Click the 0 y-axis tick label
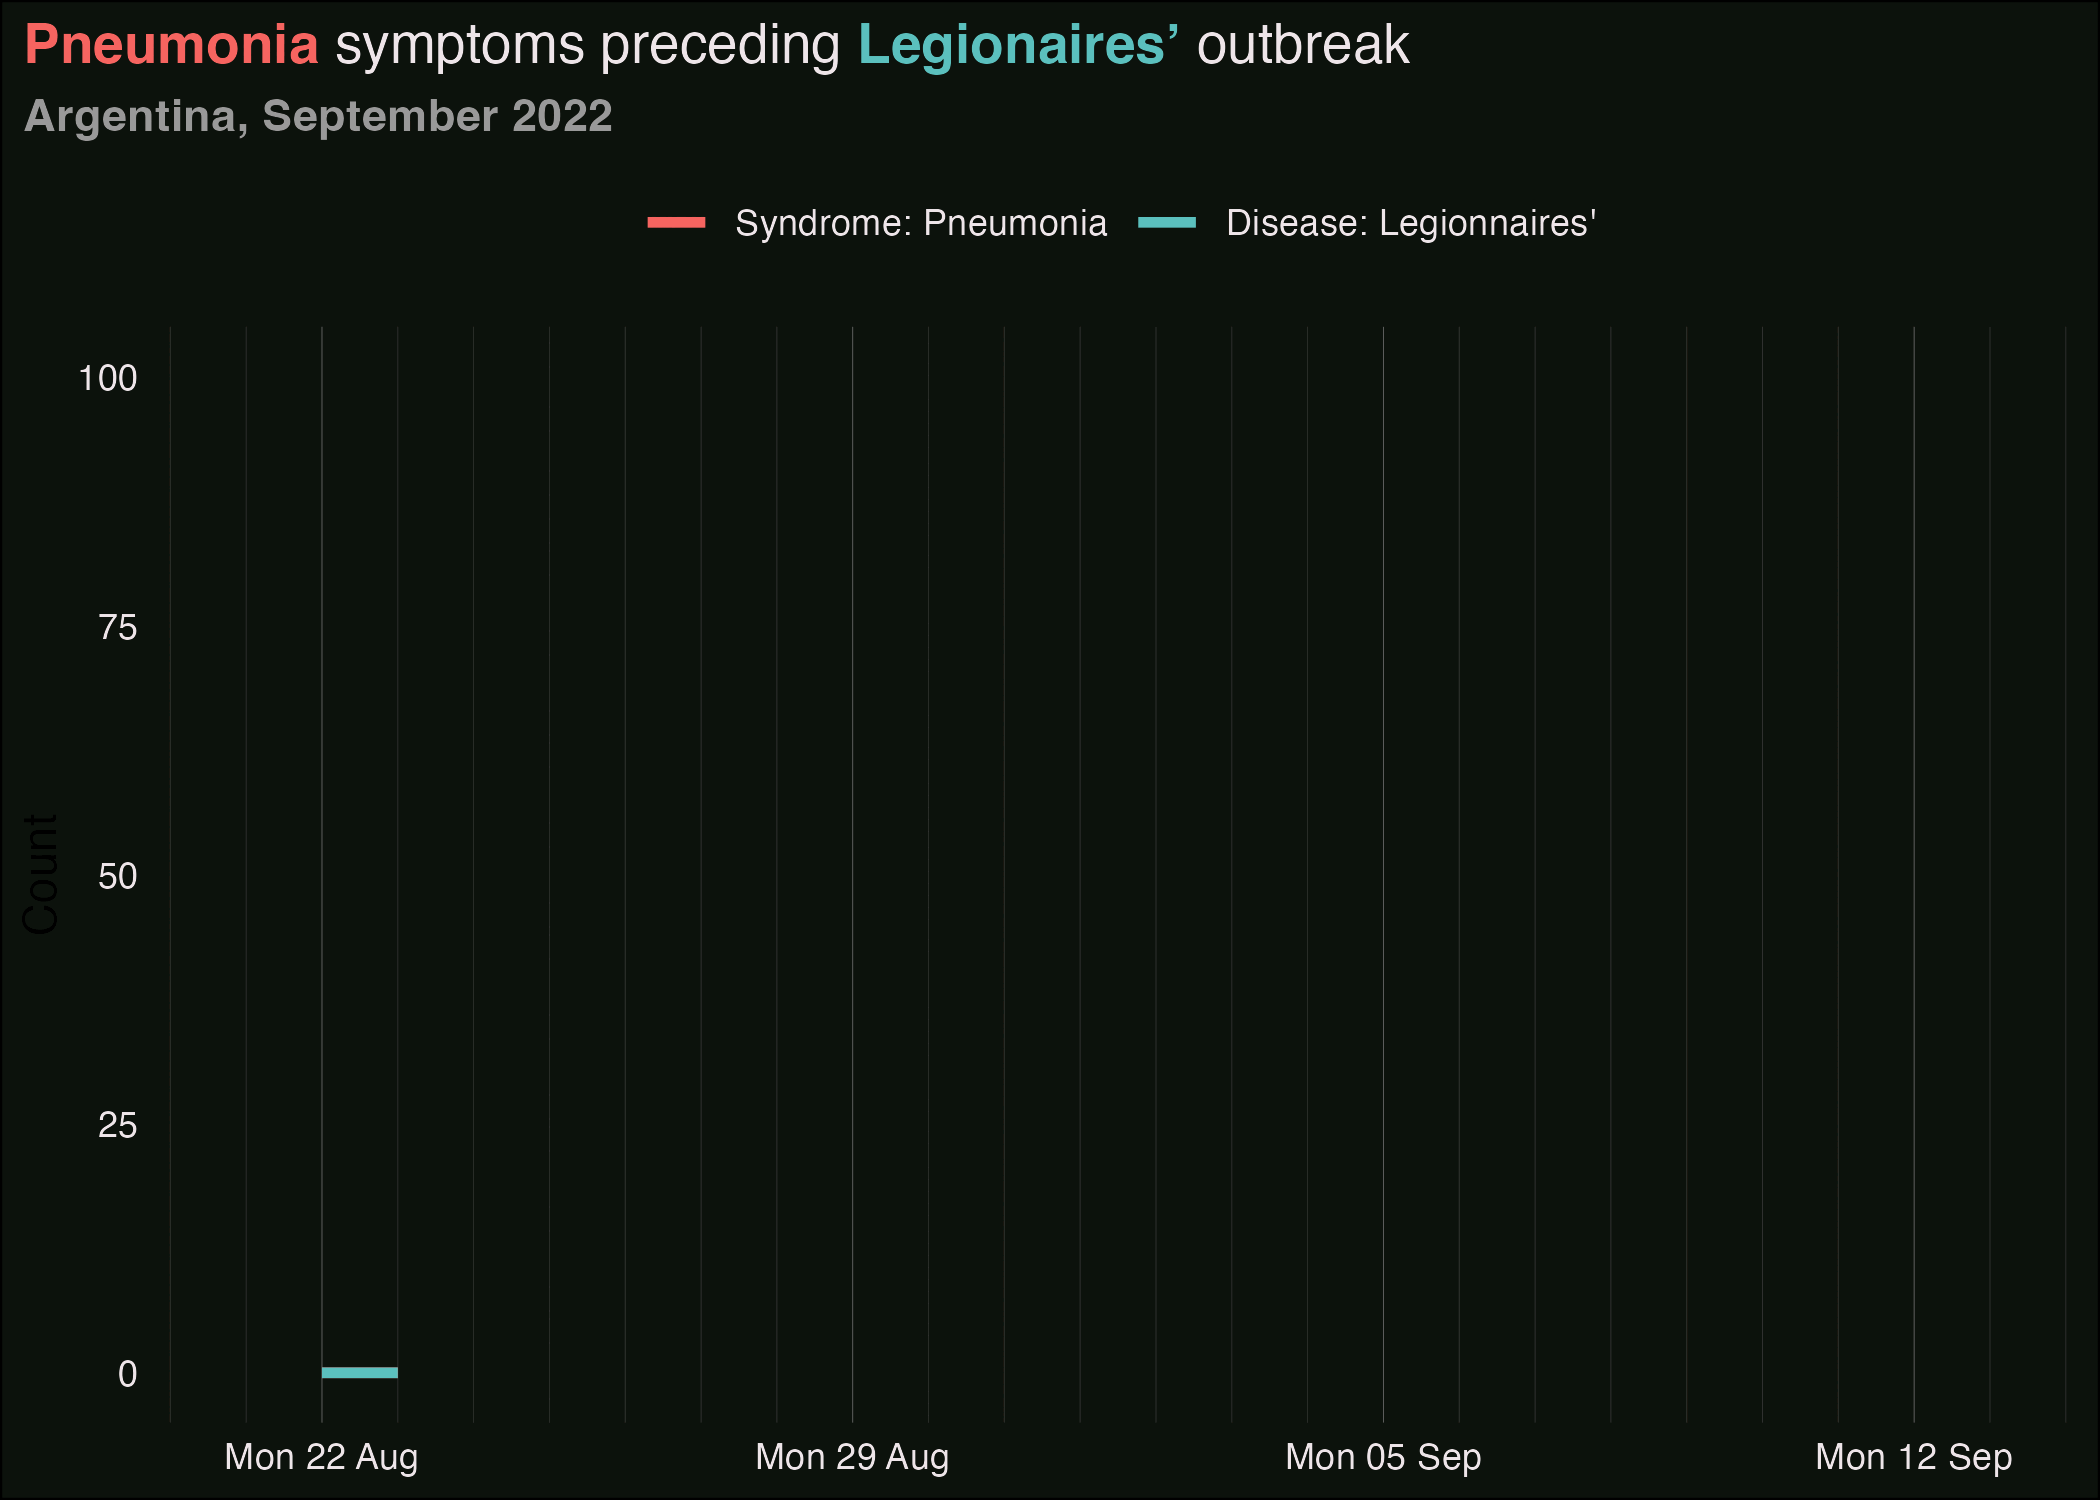The height and width of the screenshot is (1500, 2100). [x=127, y=1374]
